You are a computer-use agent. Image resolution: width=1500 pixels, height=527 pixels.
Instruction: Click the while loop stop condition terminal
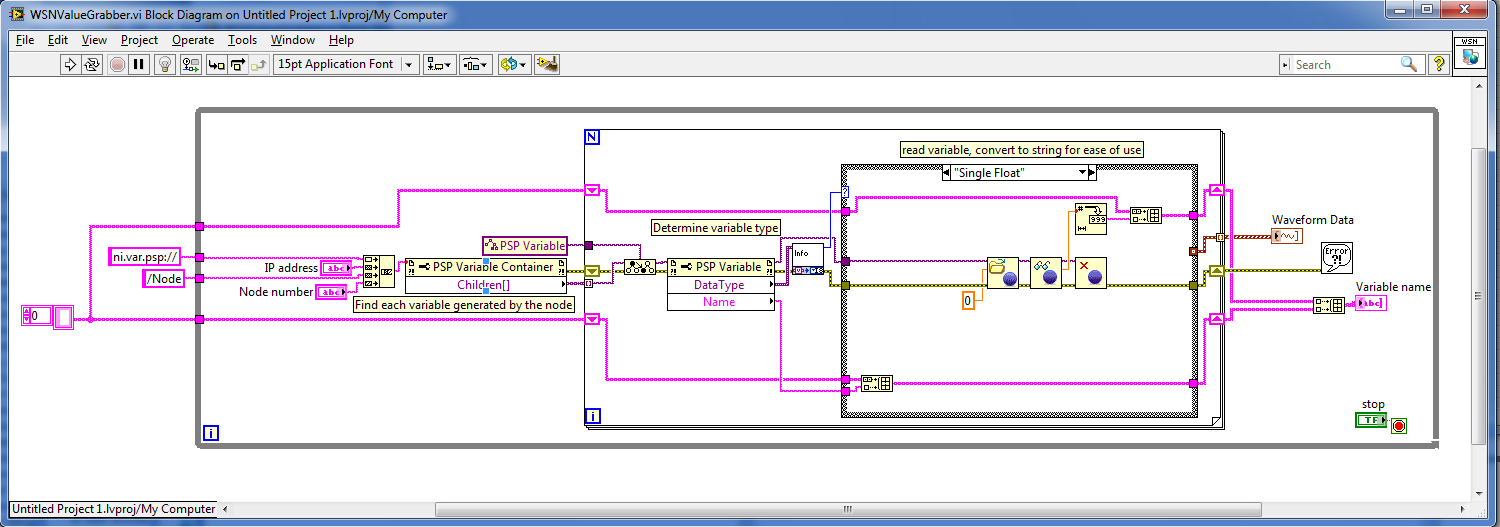tap(1398, 426)
